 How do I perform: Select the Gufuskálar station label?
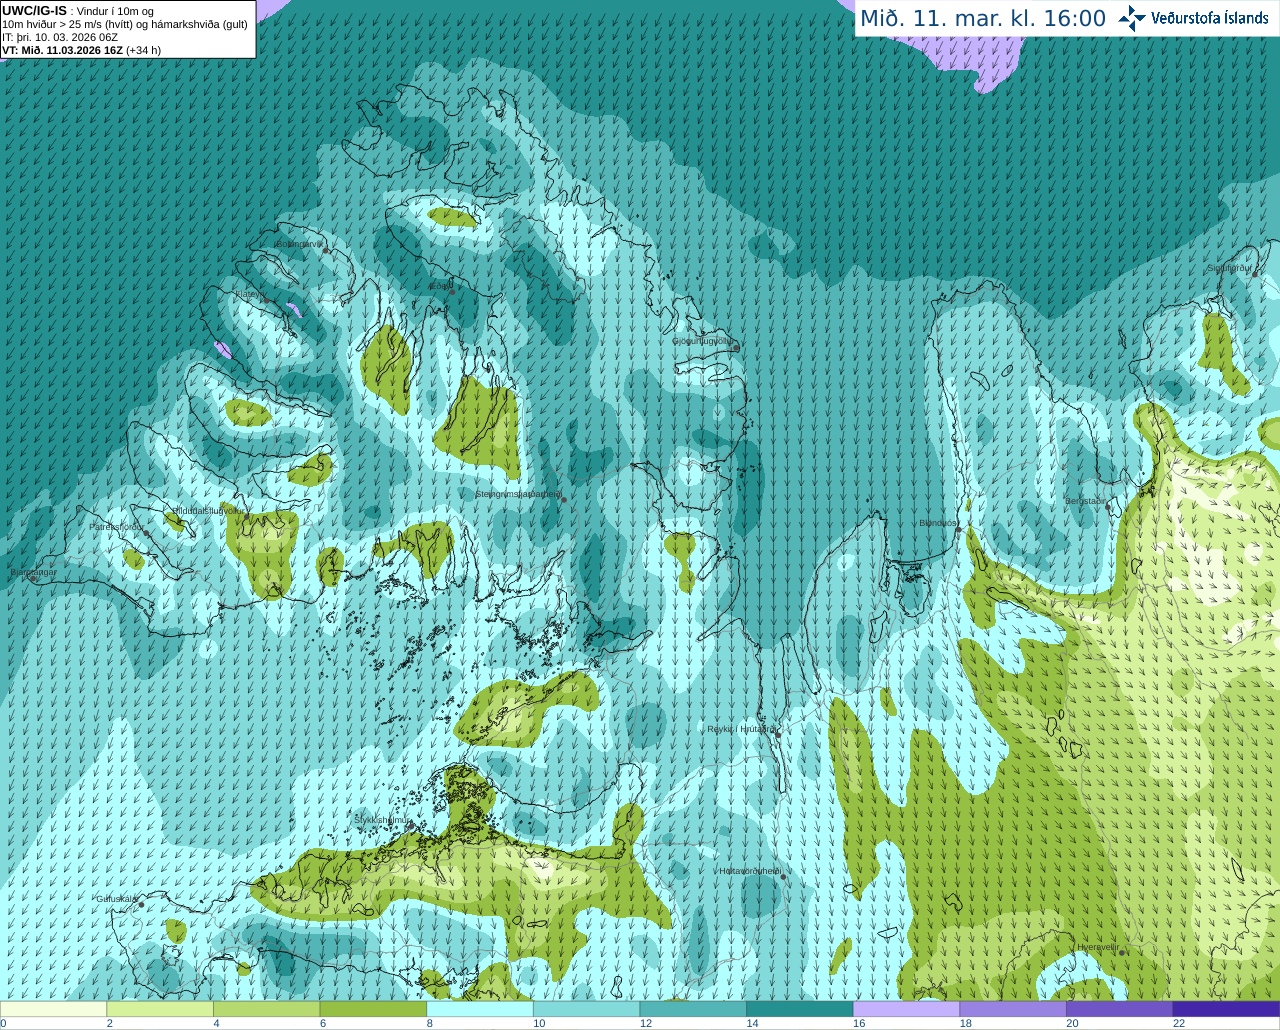[x=116, y=898]
